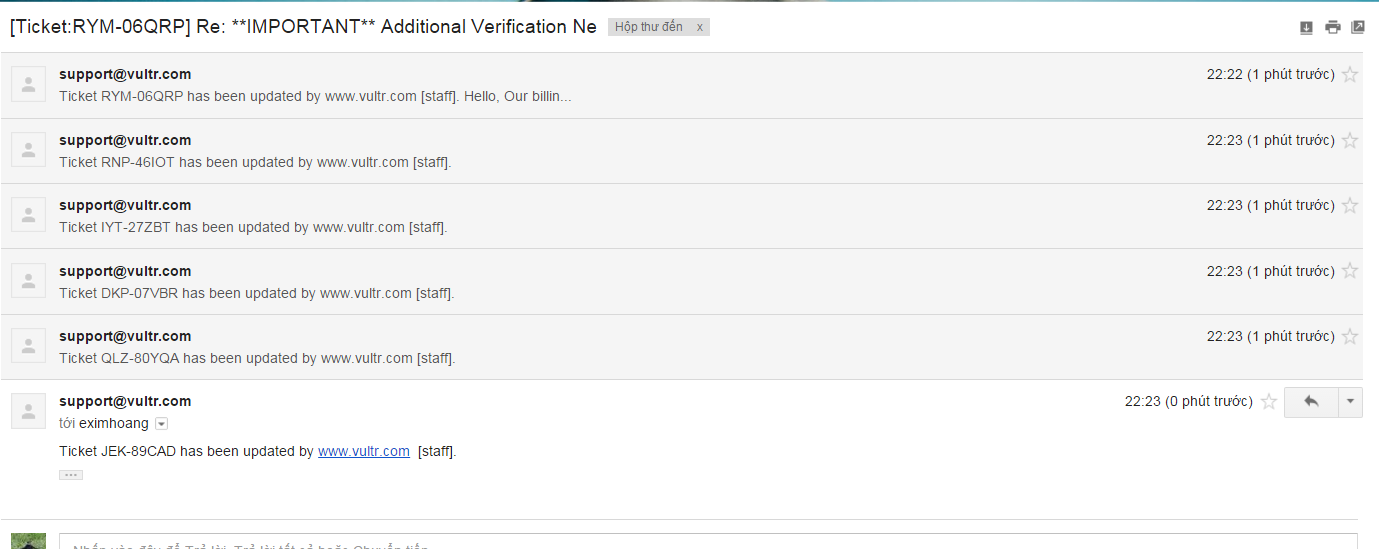Sender avatar of Ticket IYT-27ZBT message
1379x549 pixels.
(28, 215)
